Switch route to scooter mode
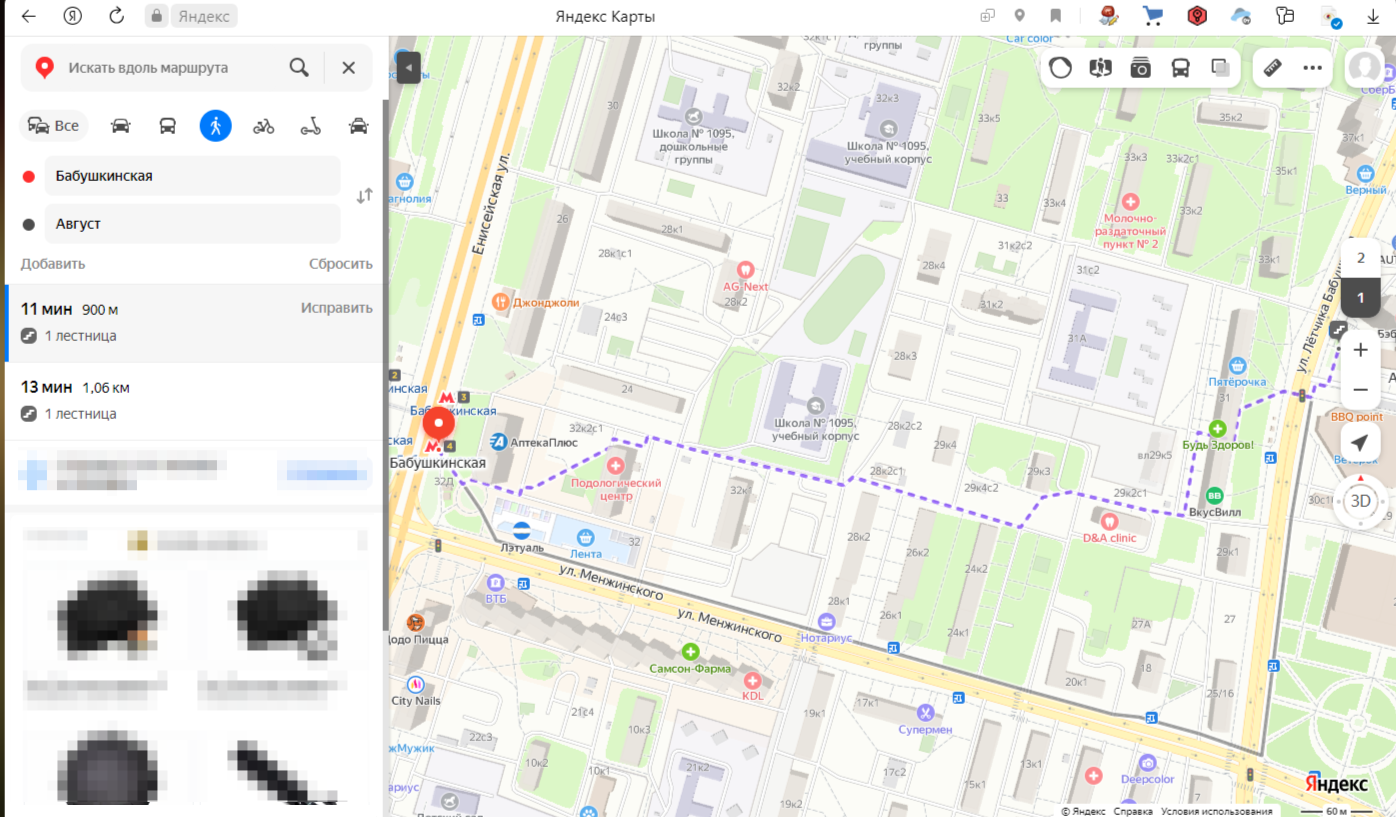The image size is (1396, 817). click(x=311, y=126)
